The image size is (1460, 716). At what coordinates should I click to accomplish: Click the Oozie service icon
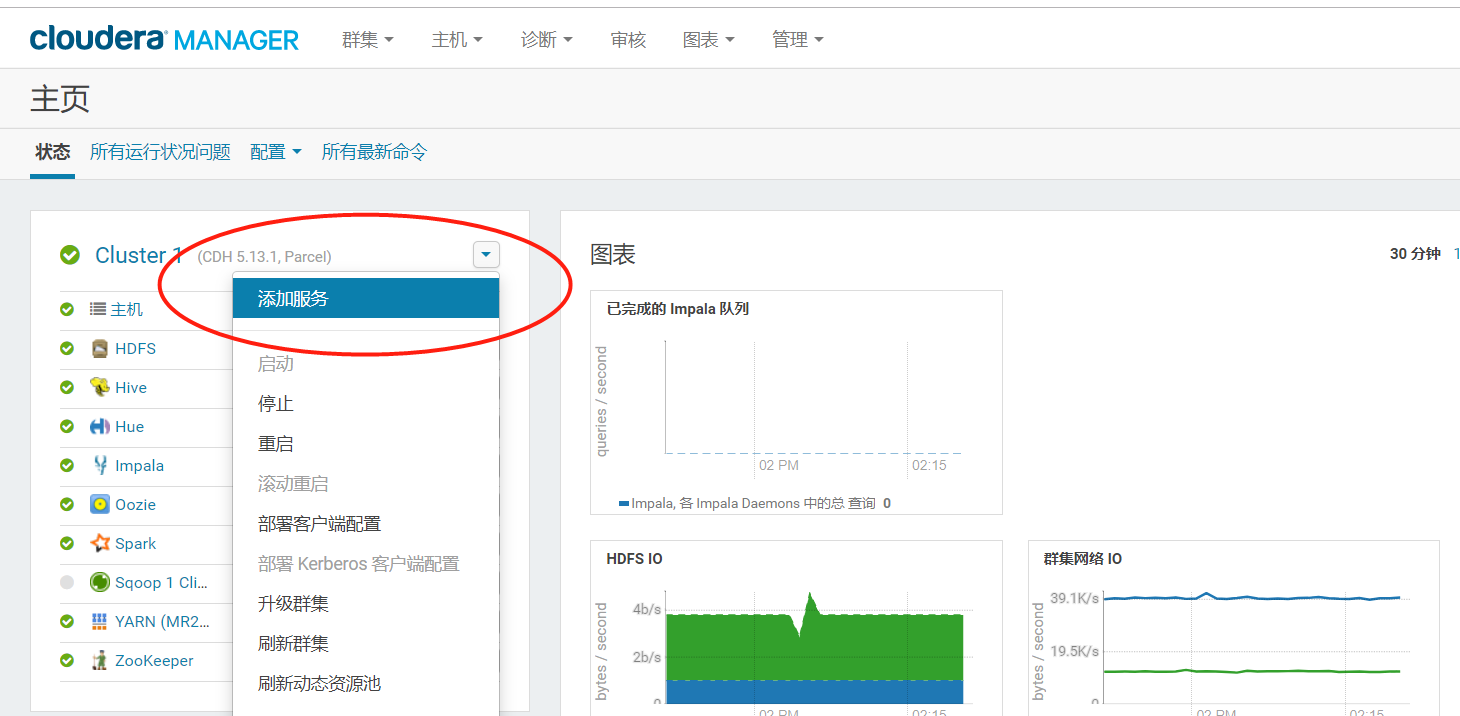[99, 505]
